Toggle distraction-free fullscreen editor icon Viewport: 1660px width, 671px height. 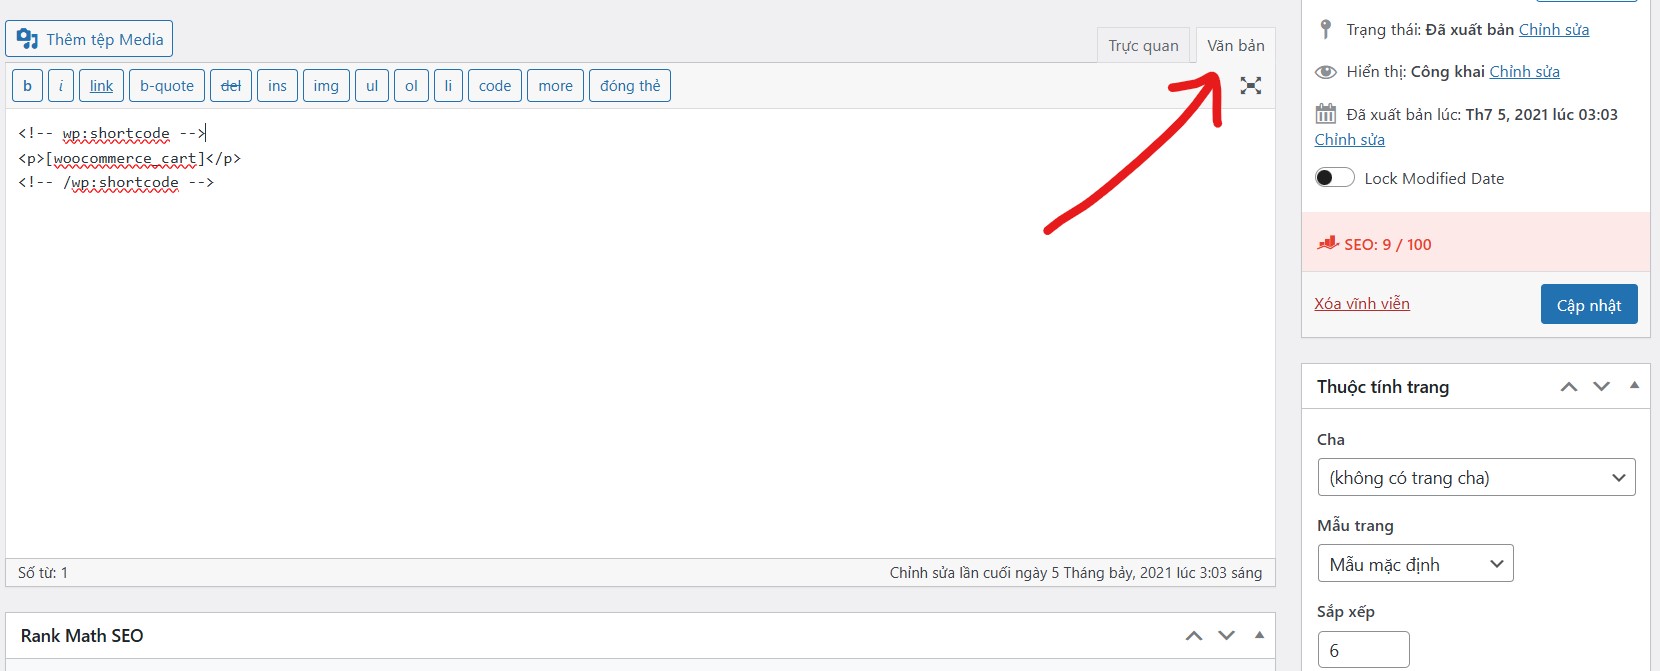click(1250, 86)
